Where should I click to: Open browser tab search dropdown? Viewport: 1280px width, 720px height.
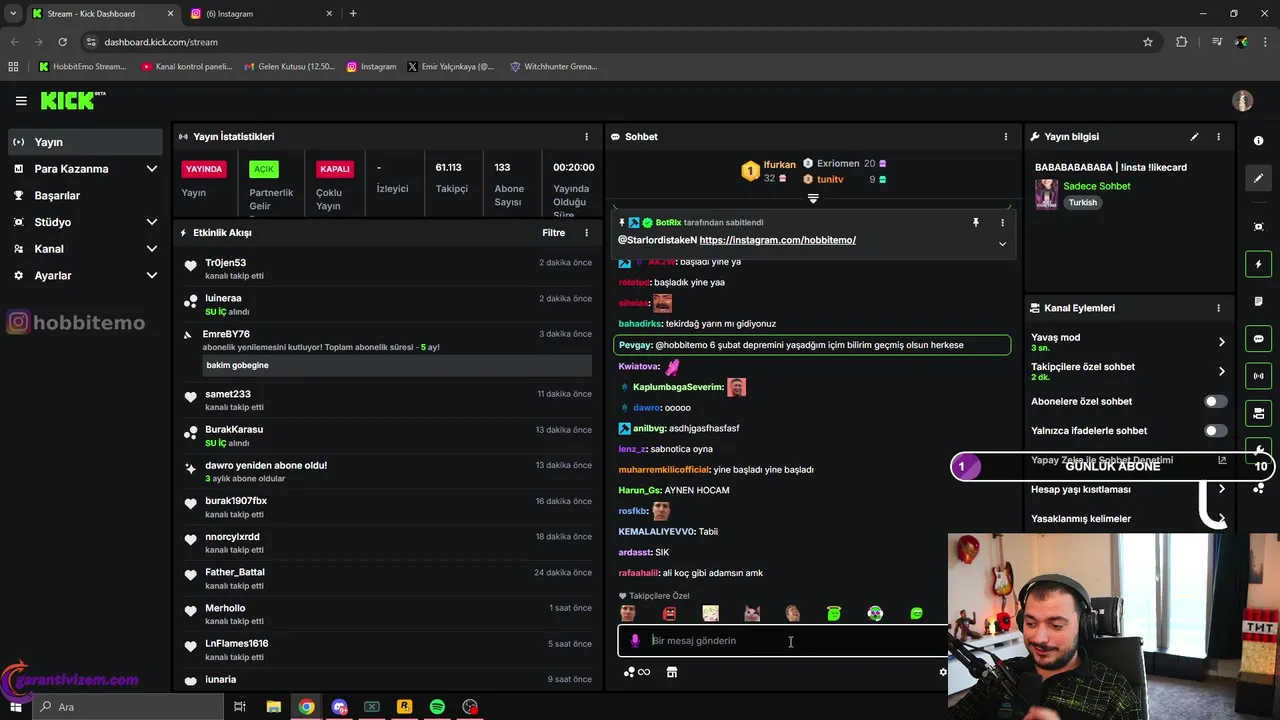click(13, 13)
